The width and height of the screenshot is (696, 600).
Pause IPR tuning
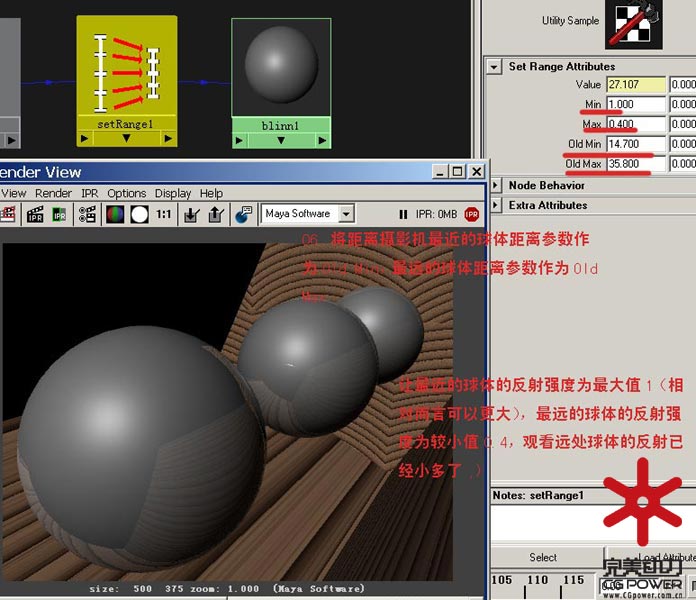coord(403,215)
